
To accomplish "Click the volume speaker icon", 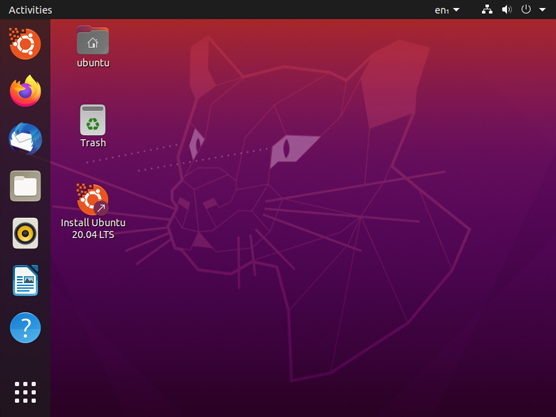I will 506,10.
